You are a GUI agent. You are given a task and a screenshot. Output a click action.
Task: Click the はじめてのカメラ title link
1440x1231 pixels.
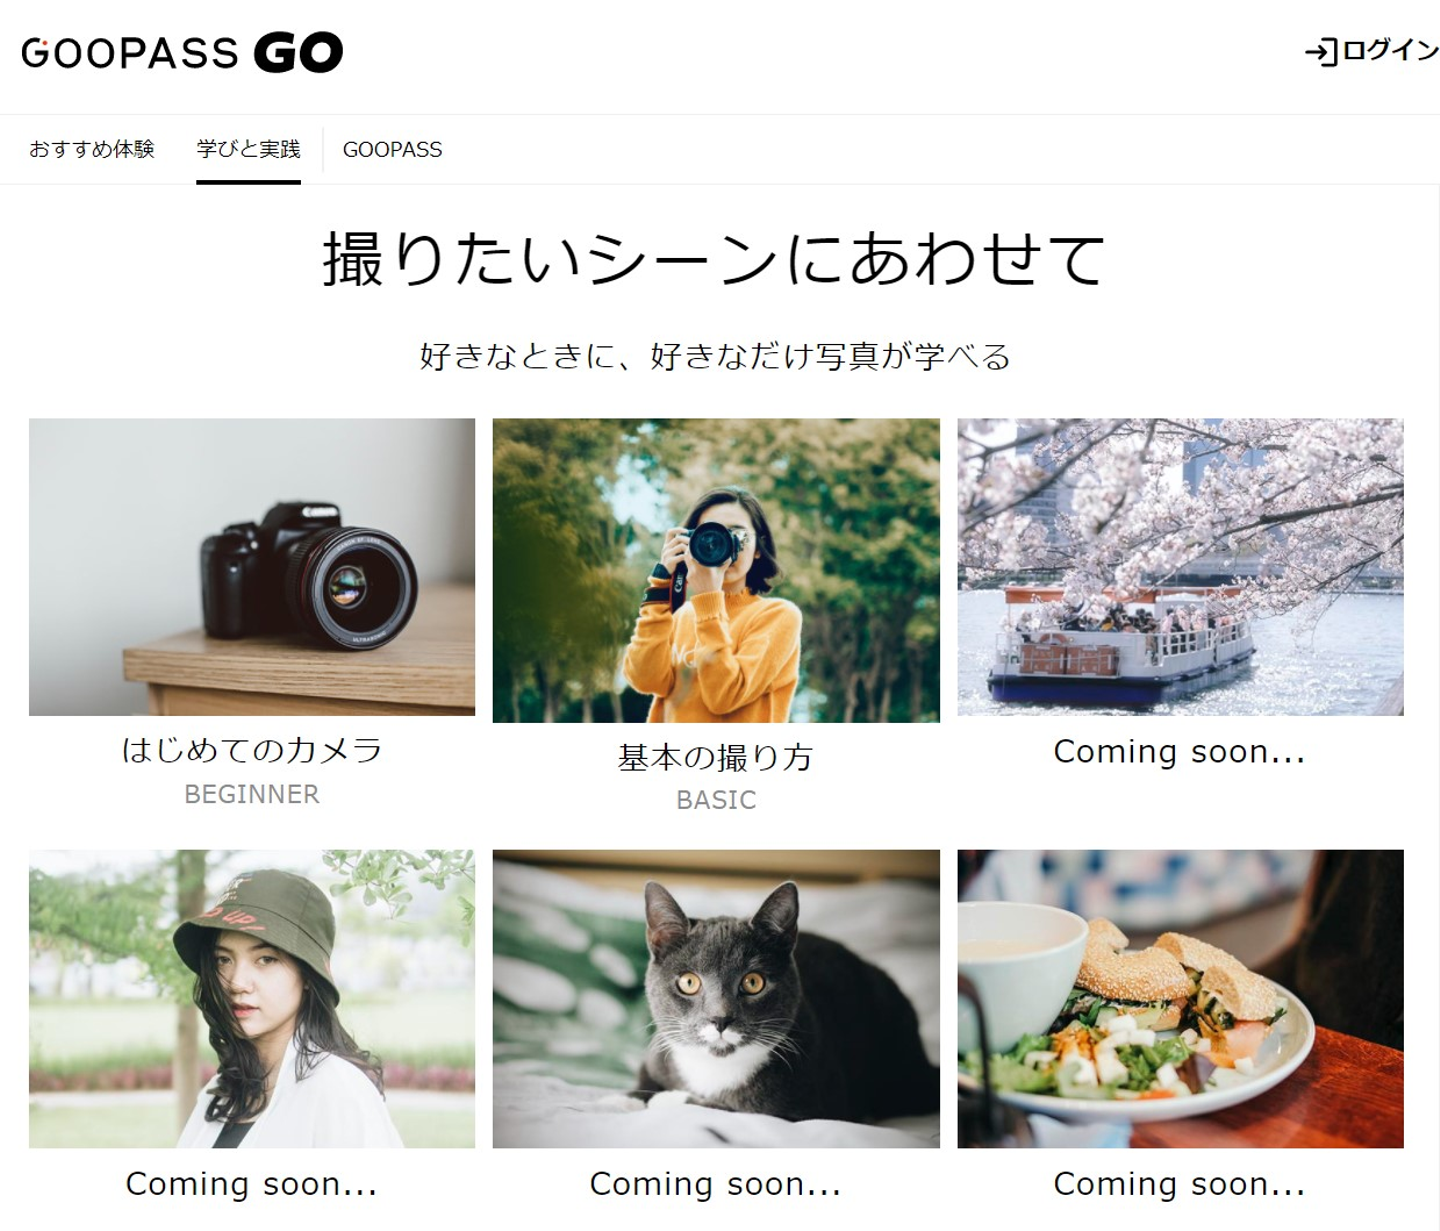coord(252,750)
